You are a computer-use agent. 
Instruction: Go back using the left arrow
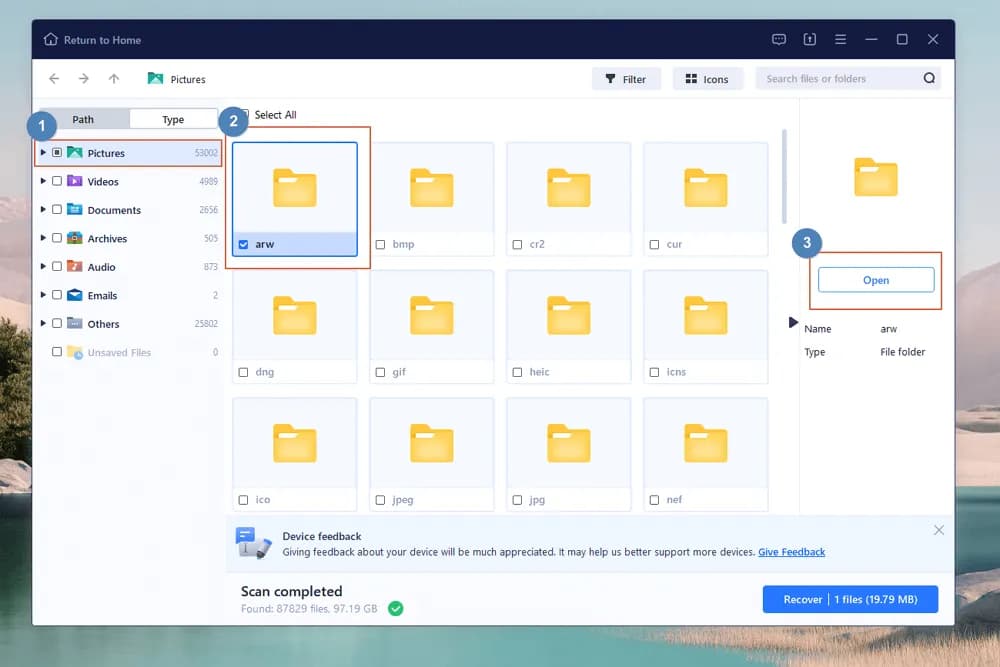click(54, 79)
